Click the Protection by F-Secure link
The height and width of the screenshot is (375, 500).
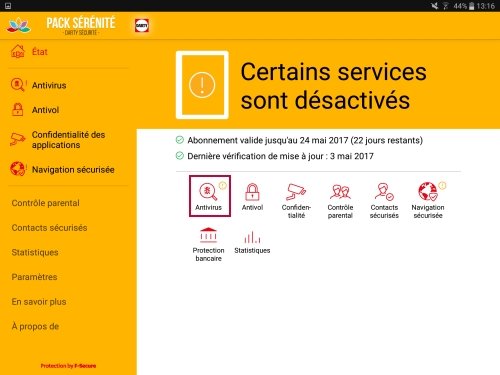coord(68,366)
